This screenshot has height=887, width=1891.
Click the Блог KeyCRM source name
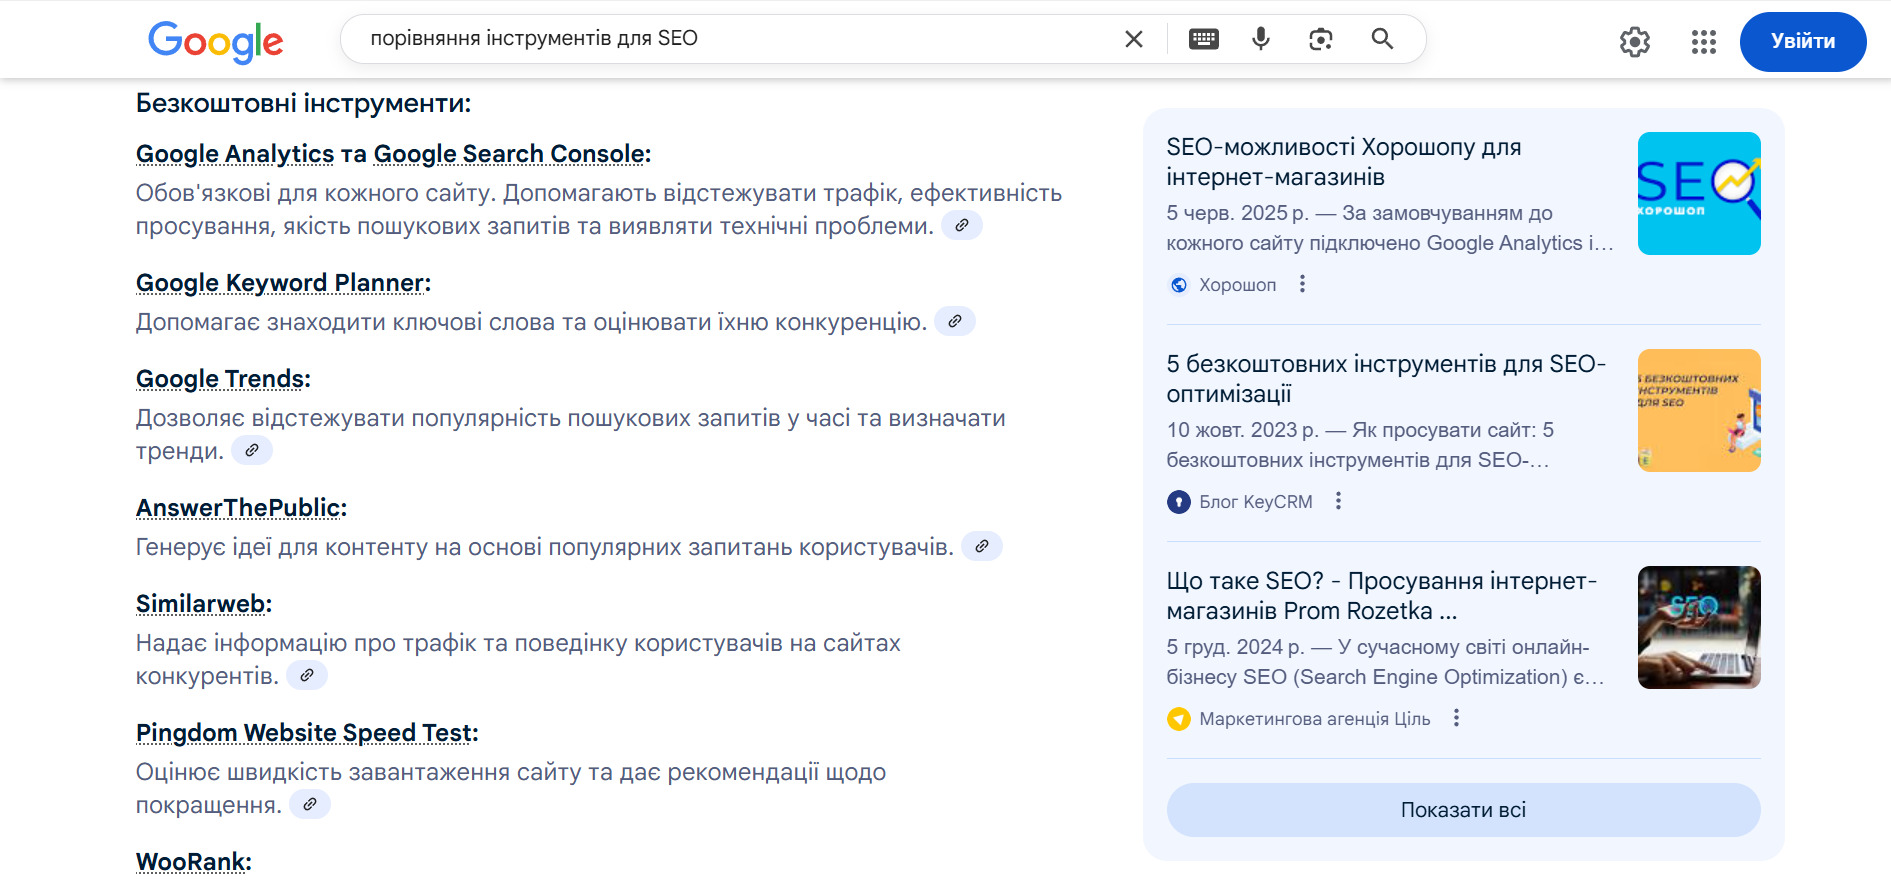pyautogui.click(x=1256, y=502)
